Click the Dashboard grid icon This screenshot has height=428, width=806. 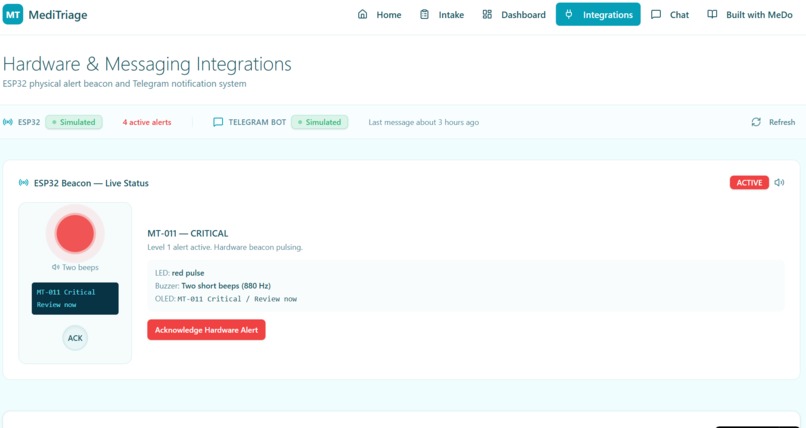(487, 14)
